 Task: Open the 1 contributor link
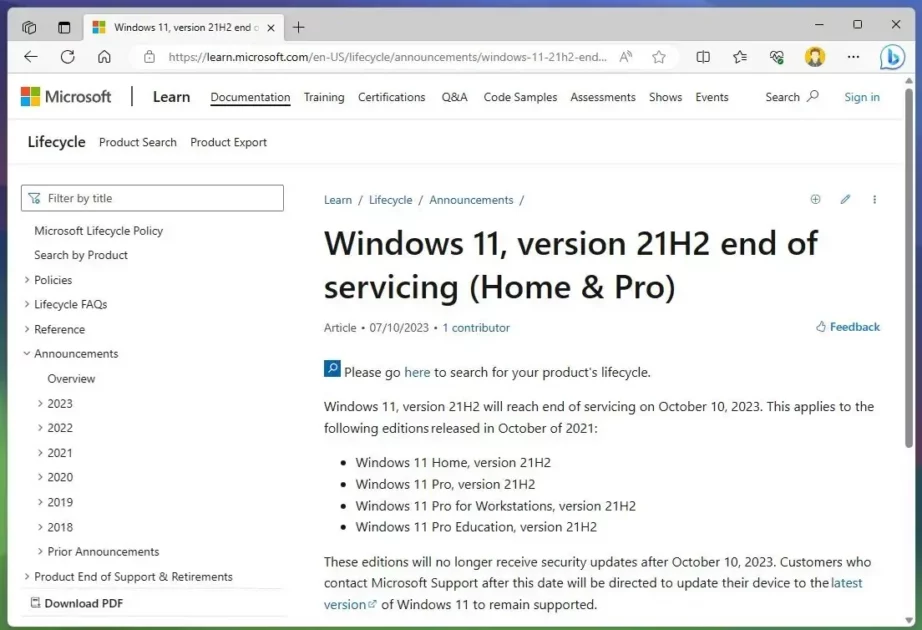pyautogui.click(x=476, y=328)
